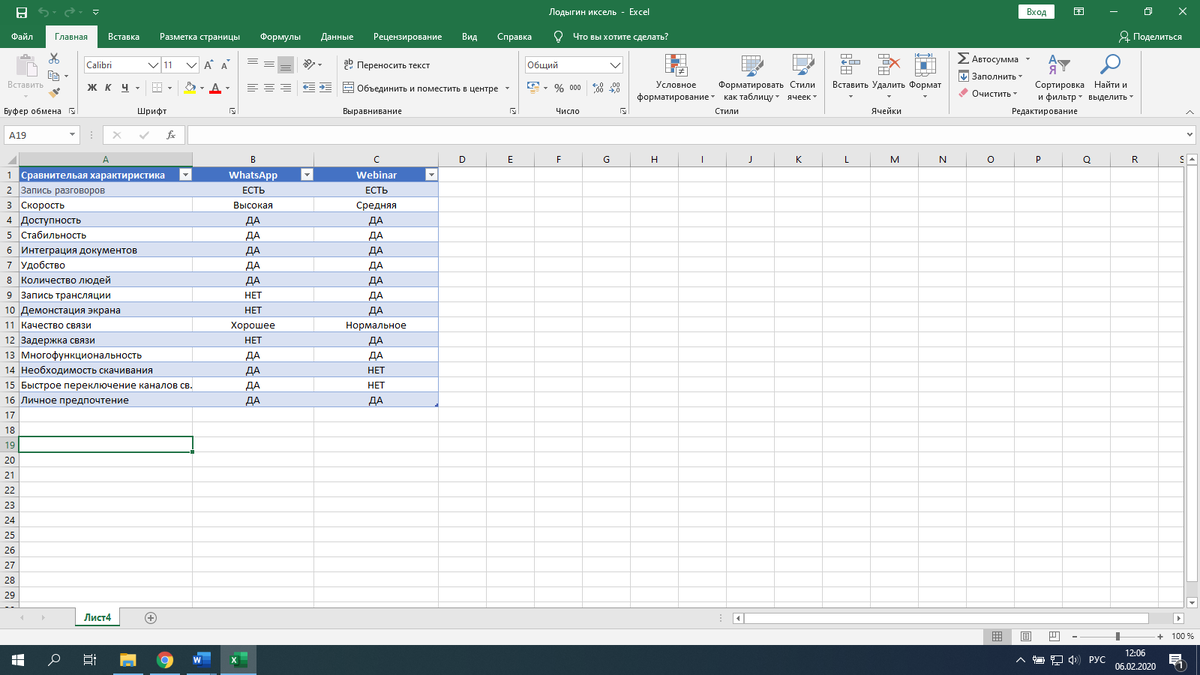Center text horizontally in the cell

[x=270, y=88]
